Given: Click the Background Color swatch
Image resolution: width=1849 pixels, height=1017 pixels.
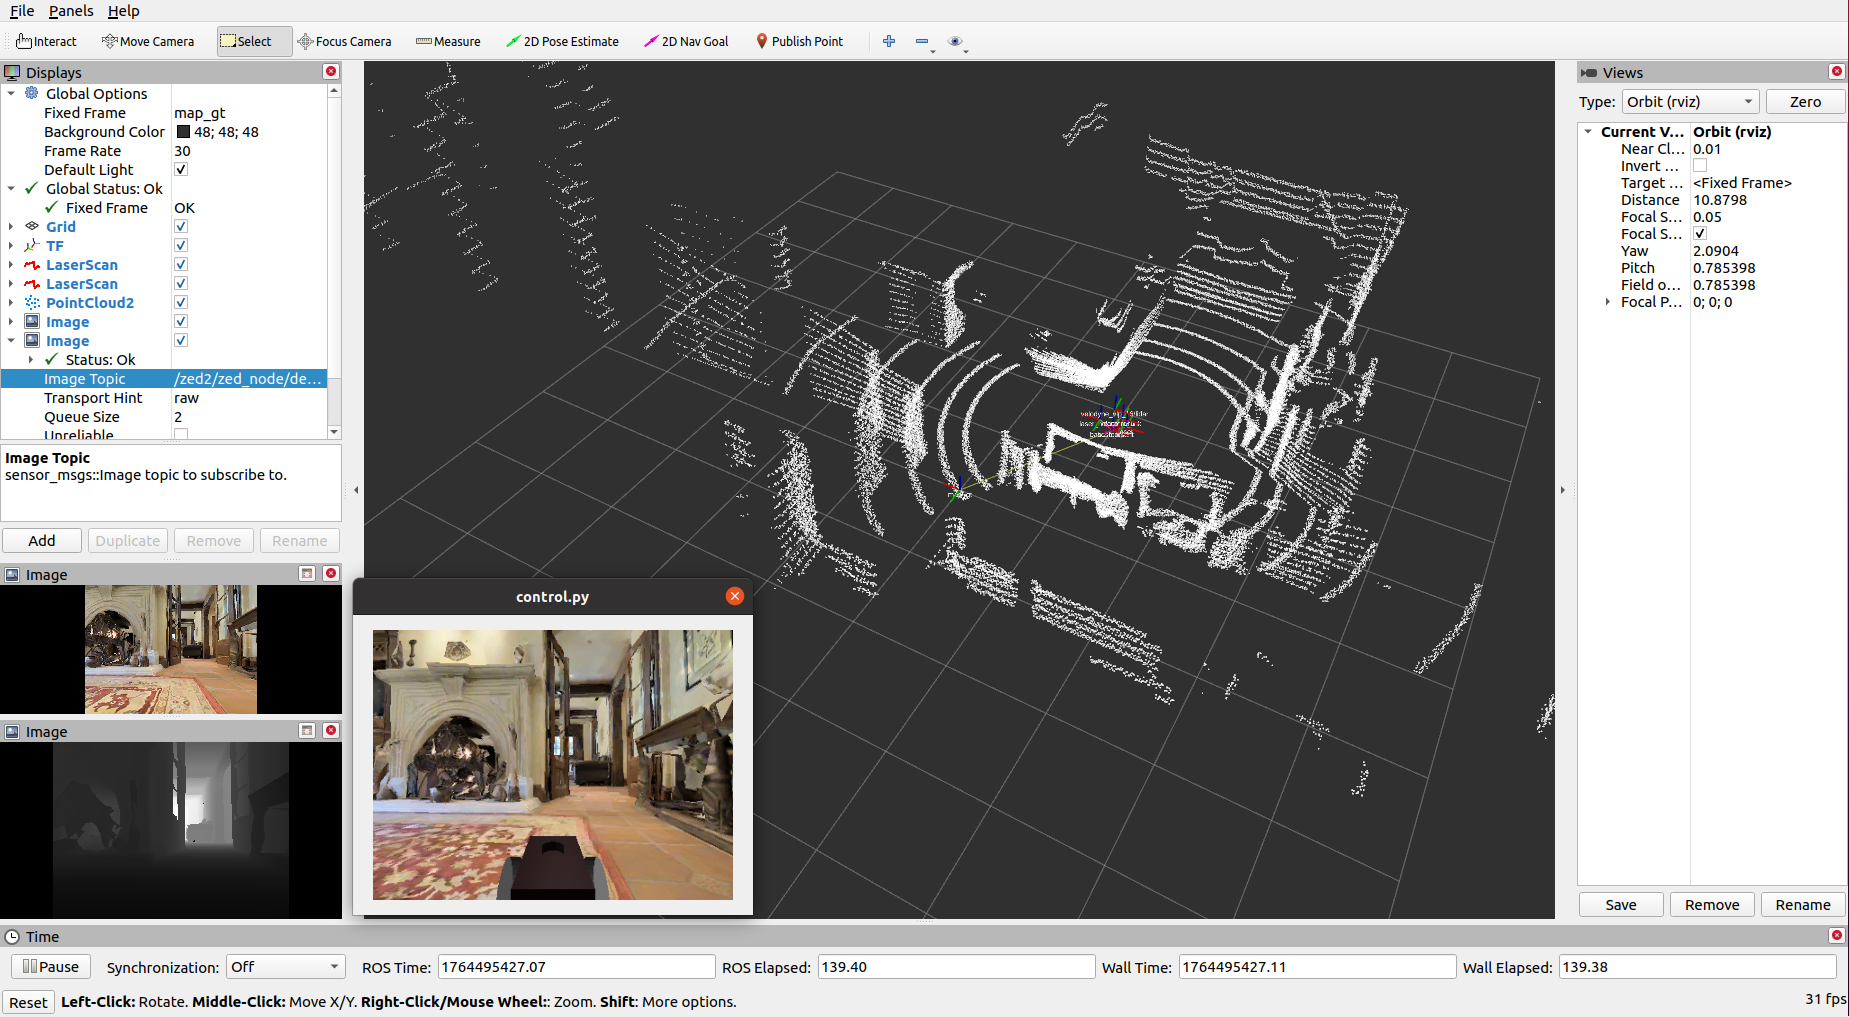Looking at the screenshot, I should (183, 132).
